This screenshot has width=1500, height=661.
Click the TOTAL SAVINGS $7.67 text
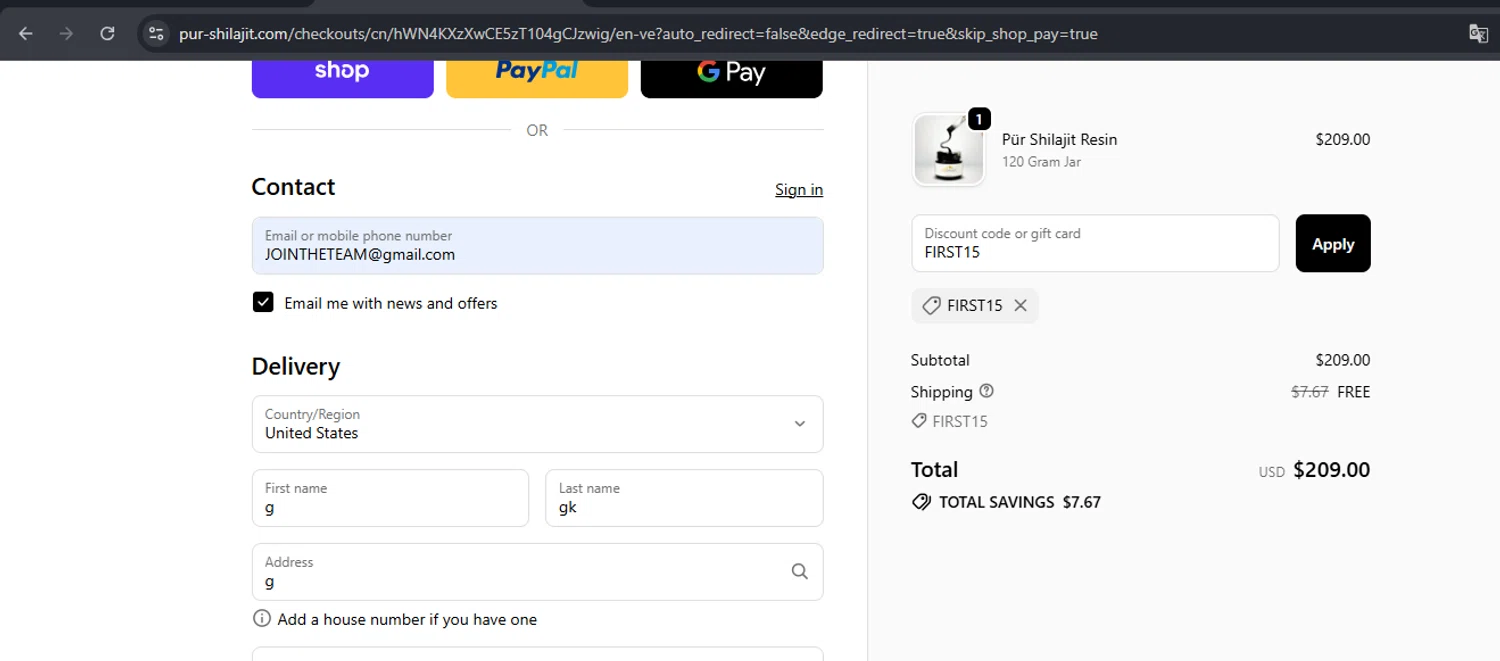[x=1019, y=502]
